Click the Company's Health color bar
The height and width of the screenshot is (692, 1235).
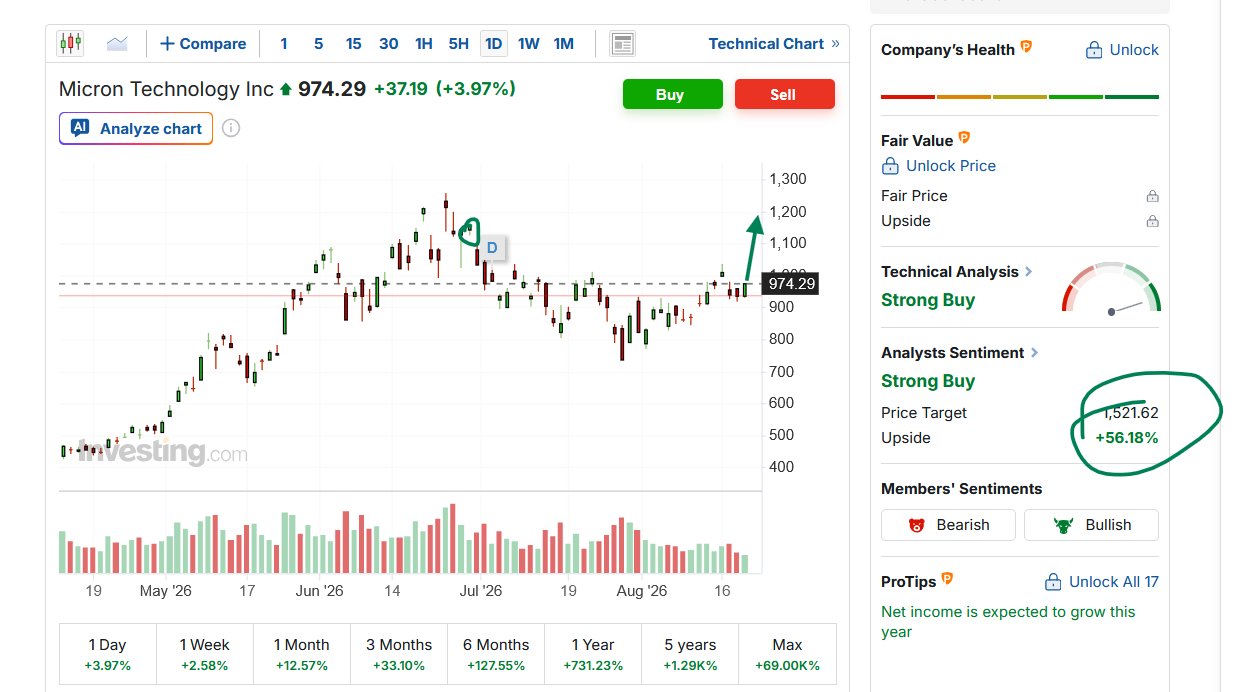tap(1020, 97)
